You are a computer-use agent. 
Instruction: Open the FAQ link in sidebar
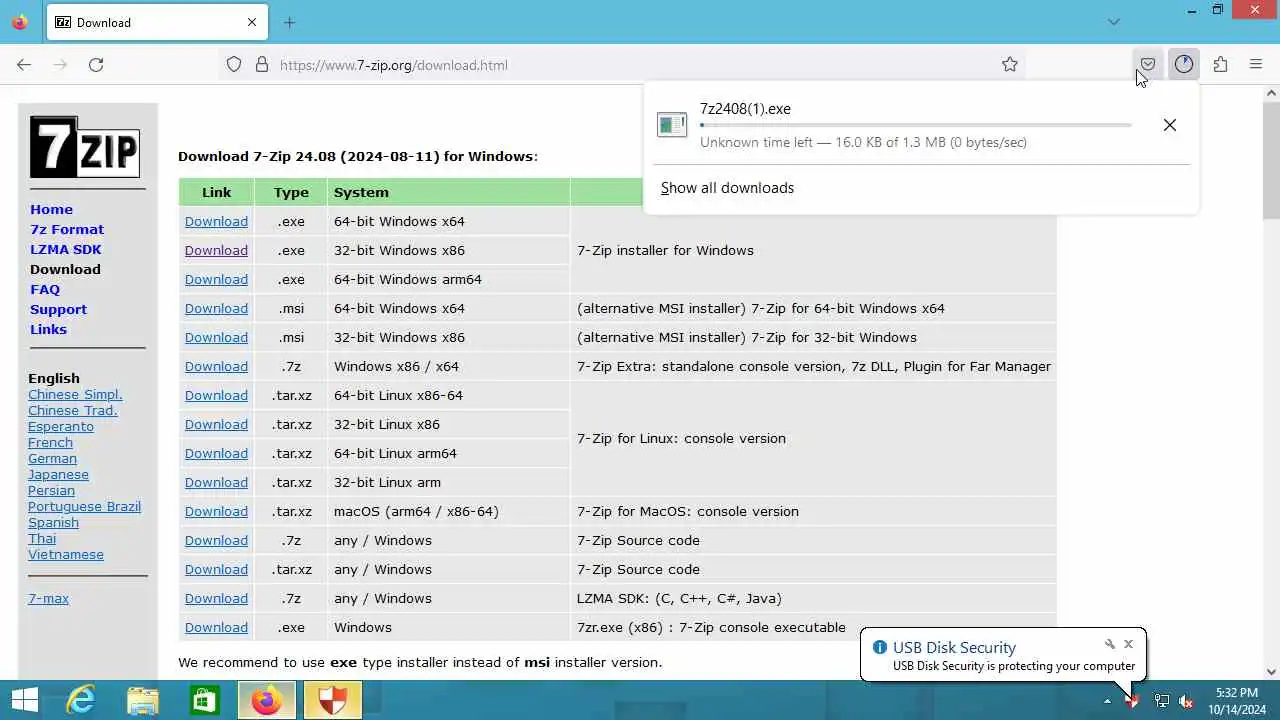coord(45,289)
